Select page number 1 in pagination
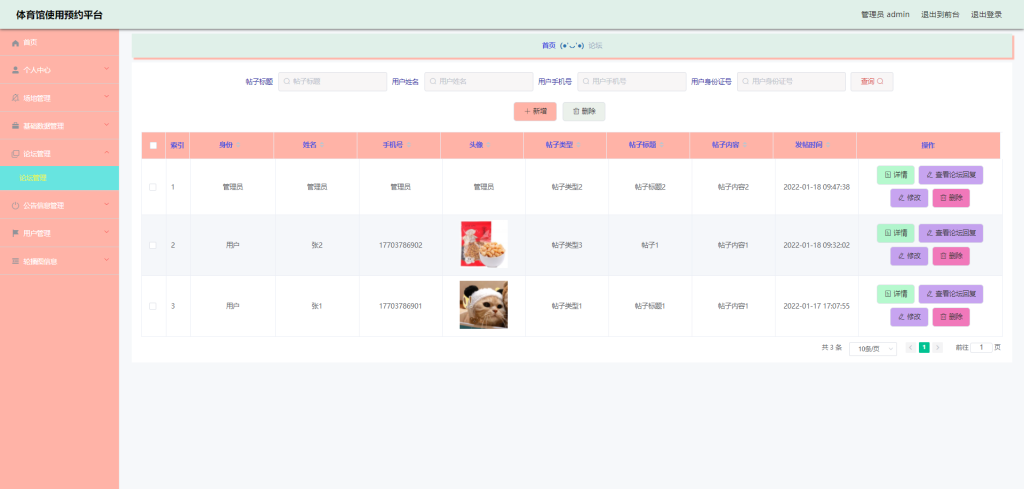 click(924, 347)
